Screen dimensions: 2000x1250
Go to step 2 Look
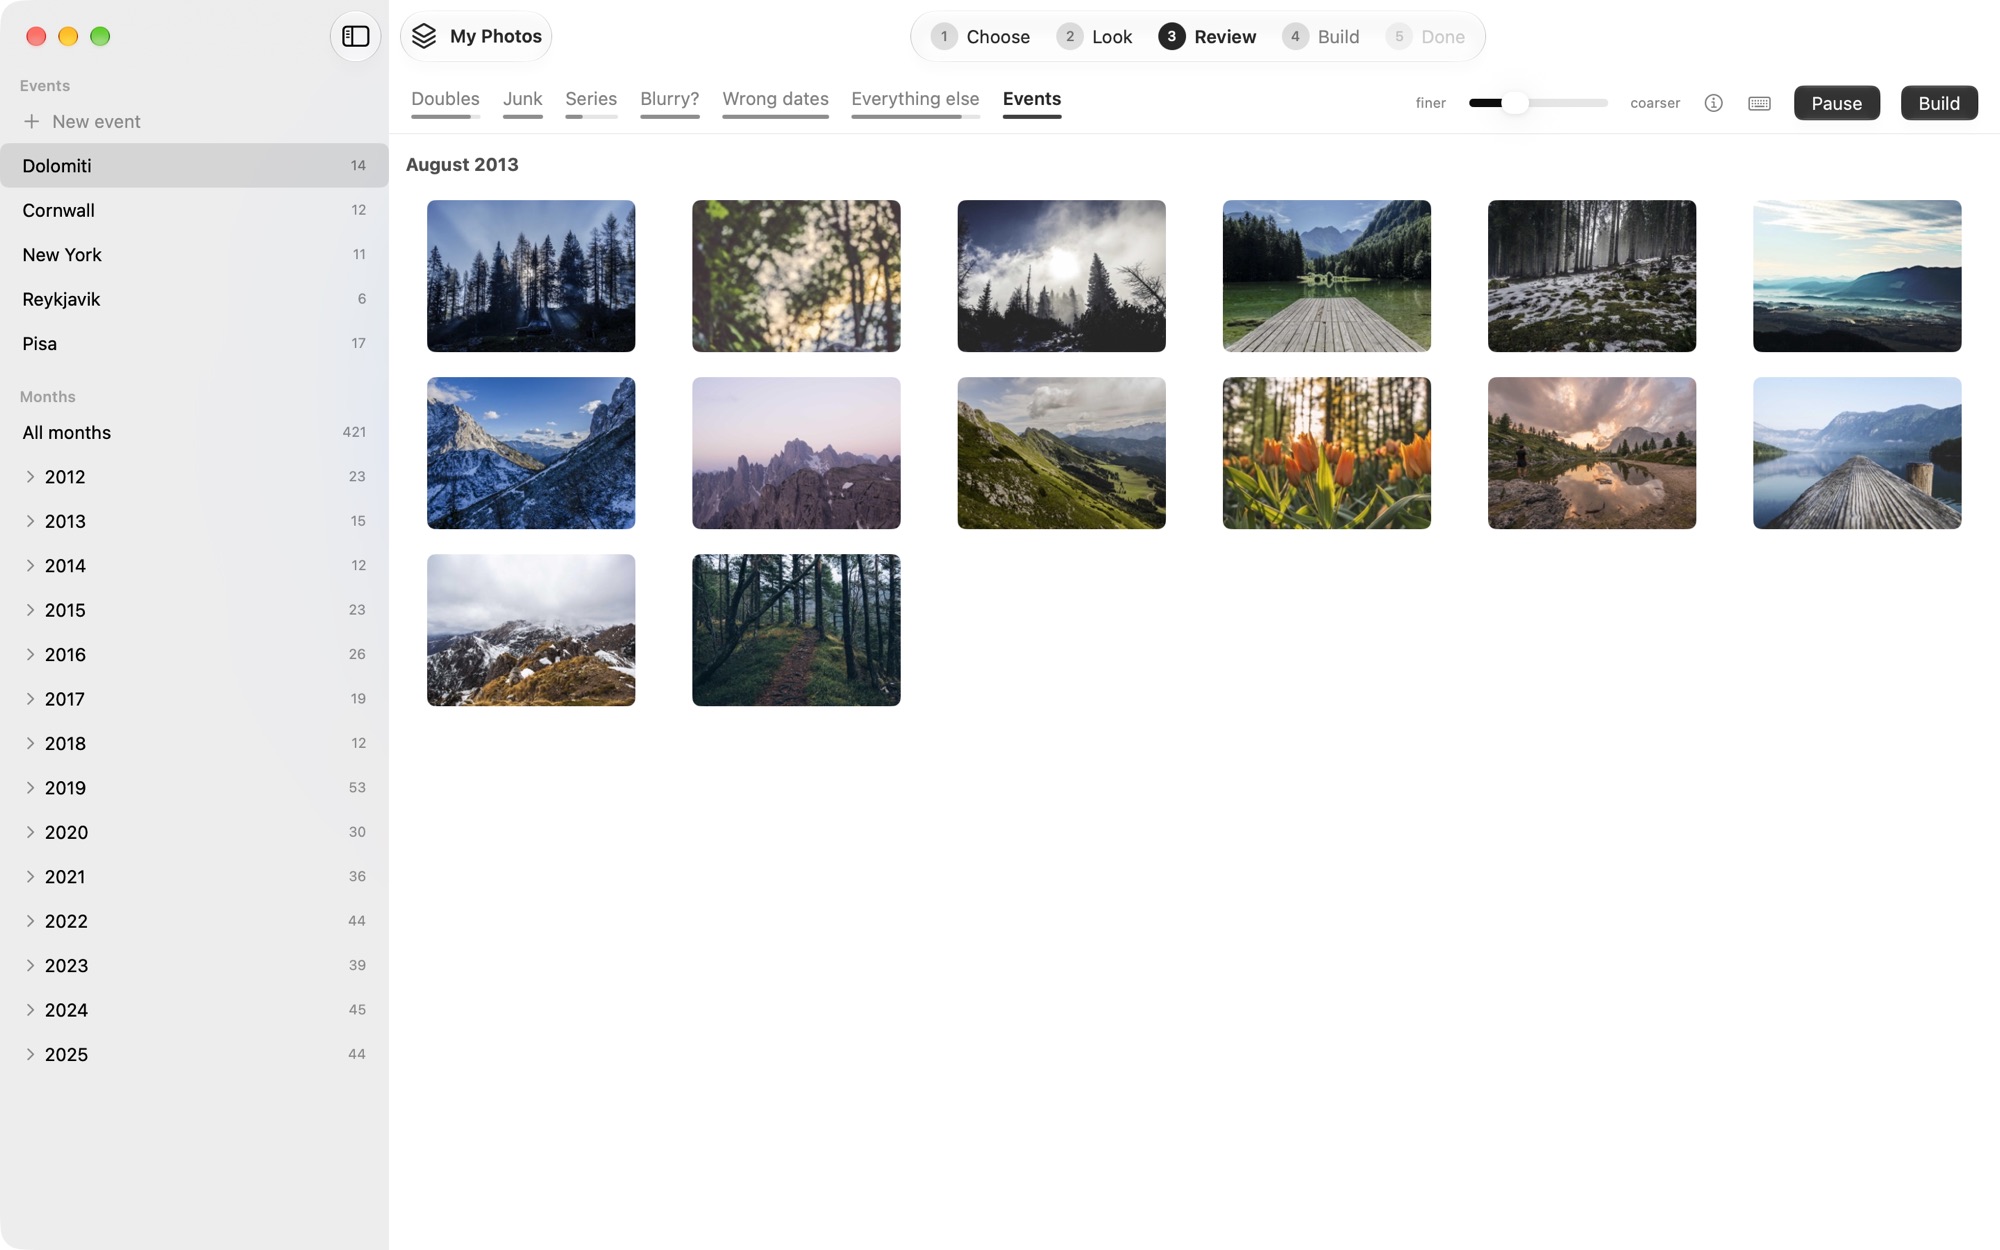(1094, 37)
